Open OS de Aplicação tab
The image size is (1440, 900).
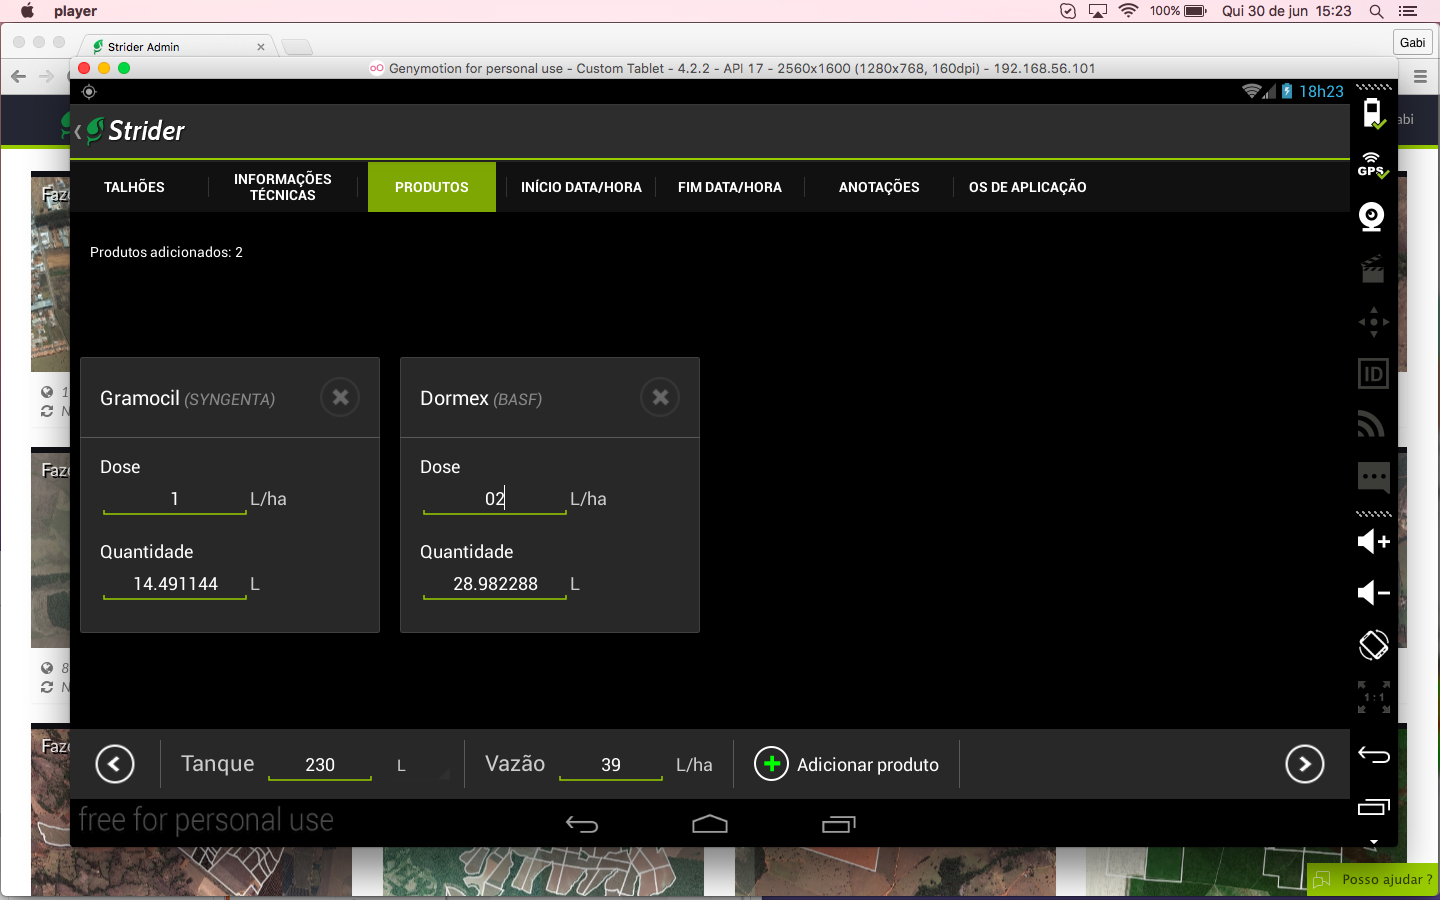pos(1027,187)
